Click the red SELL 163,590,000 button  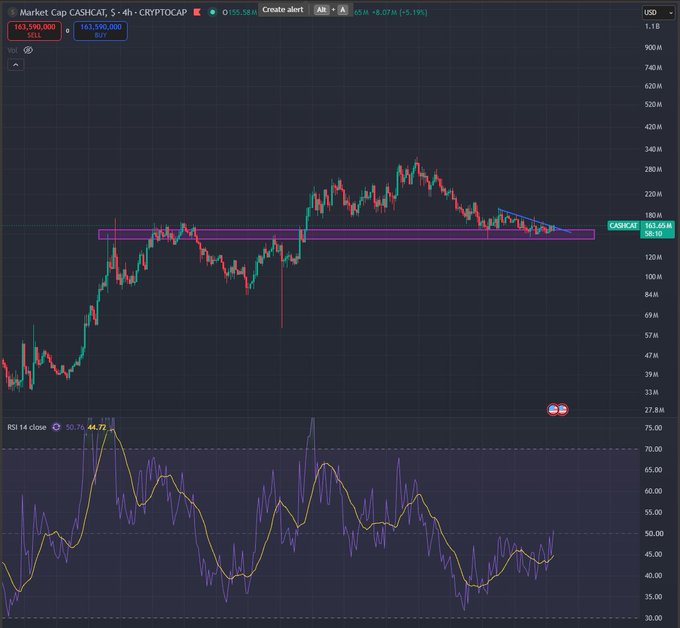pos(35,31)
